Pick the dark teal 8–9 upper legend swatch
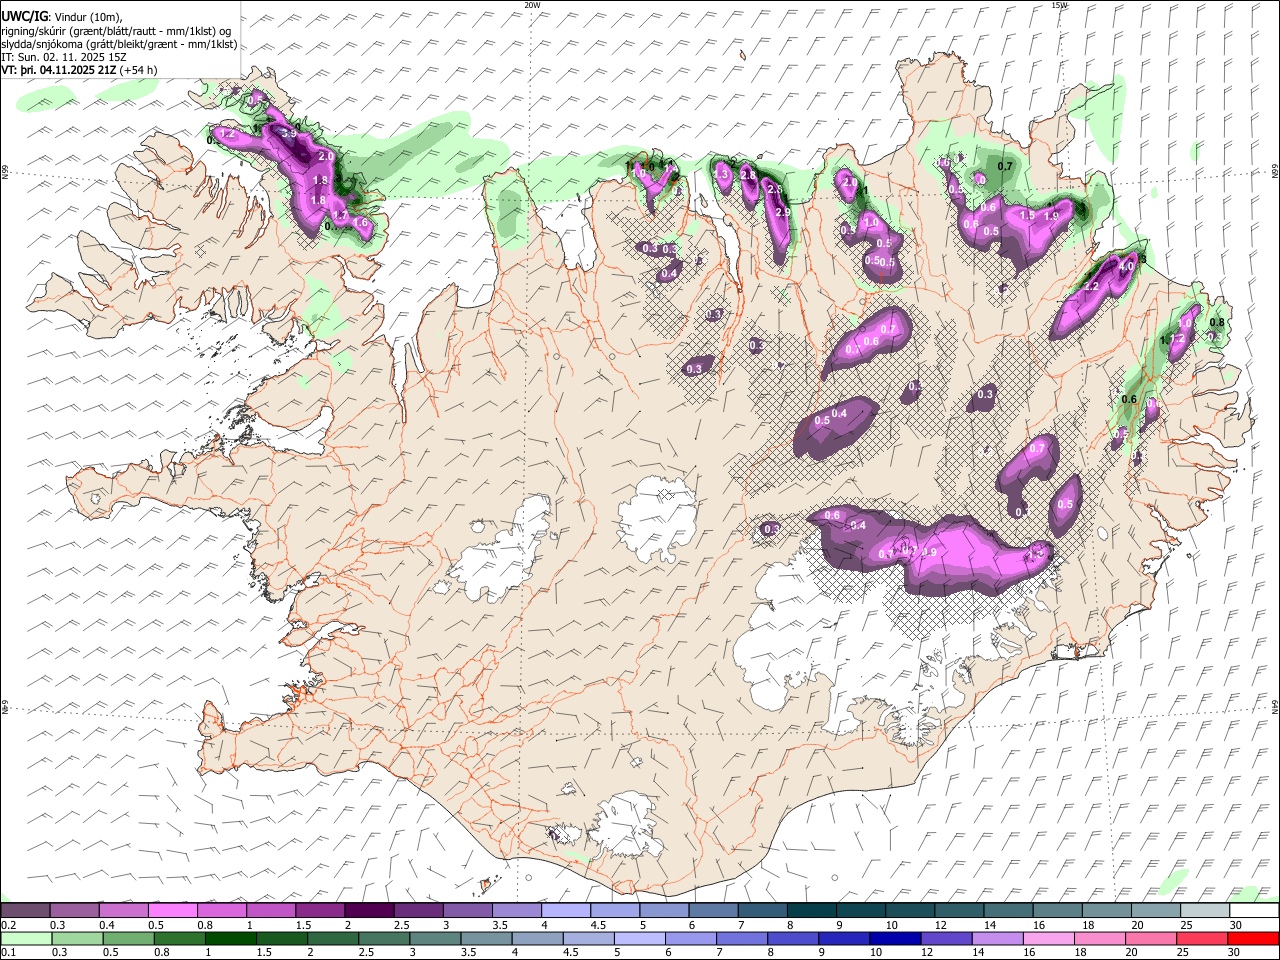1280x960 pixels. click(811, 910)
